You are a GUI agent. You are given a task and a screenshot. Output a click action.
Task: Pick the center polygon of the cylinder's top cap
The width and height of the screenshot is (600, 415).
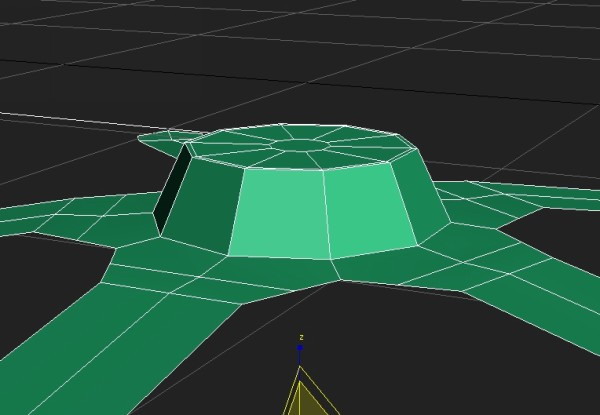point(298,146)
